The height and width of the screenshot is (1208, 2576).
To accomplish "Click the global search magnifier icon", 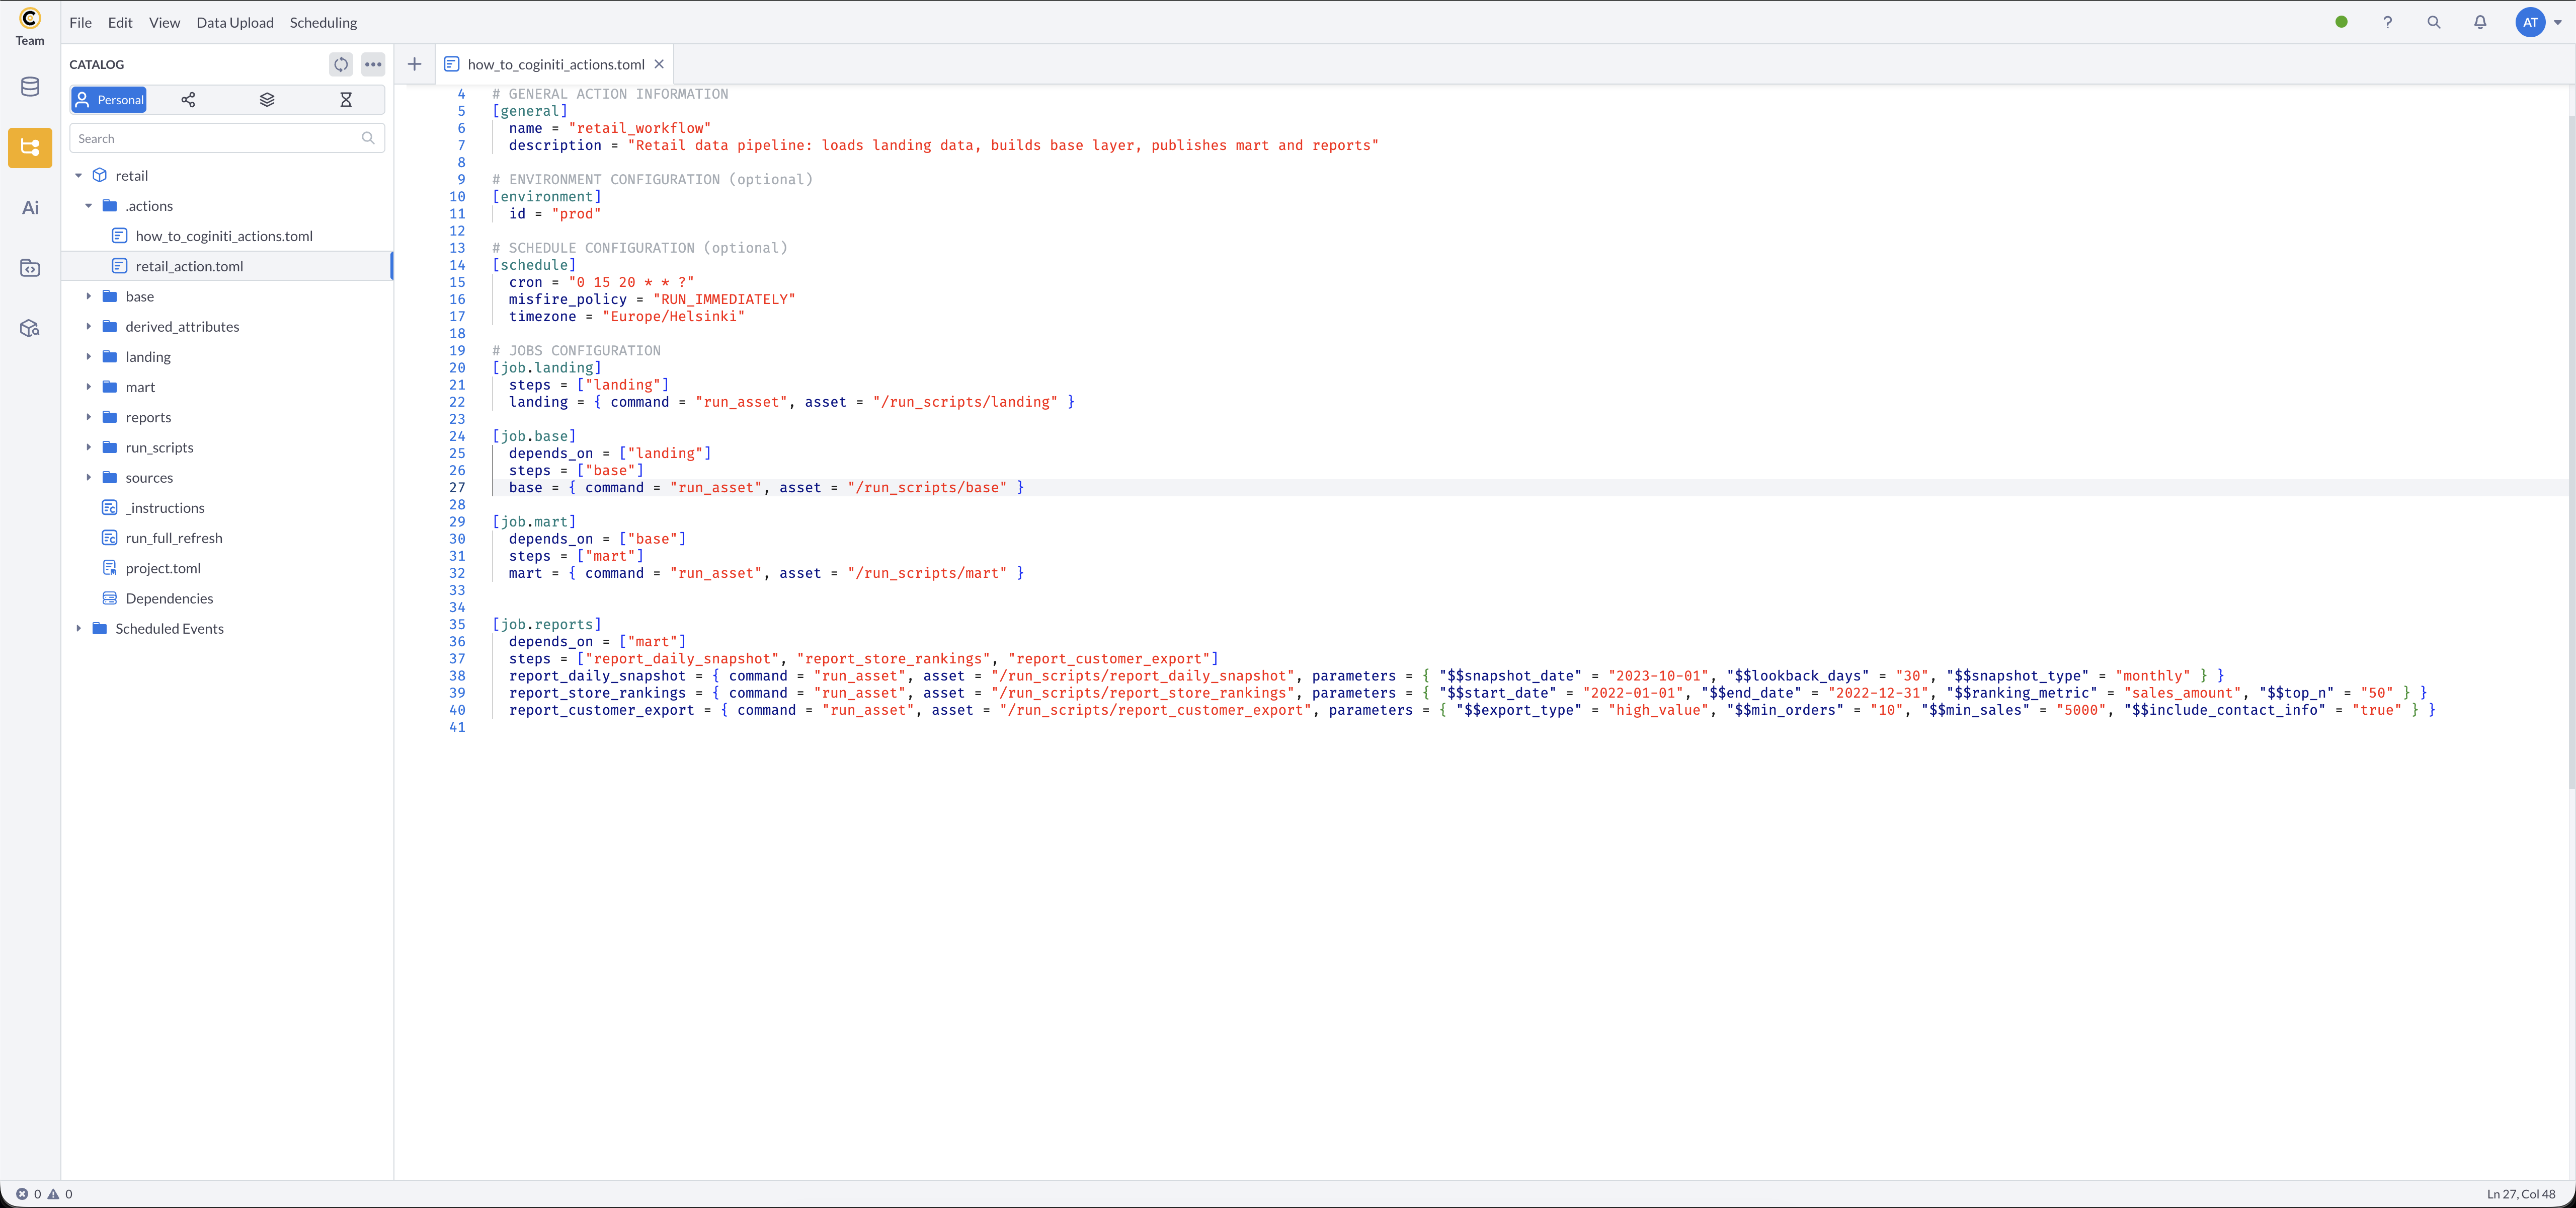I will point(2434,22).
